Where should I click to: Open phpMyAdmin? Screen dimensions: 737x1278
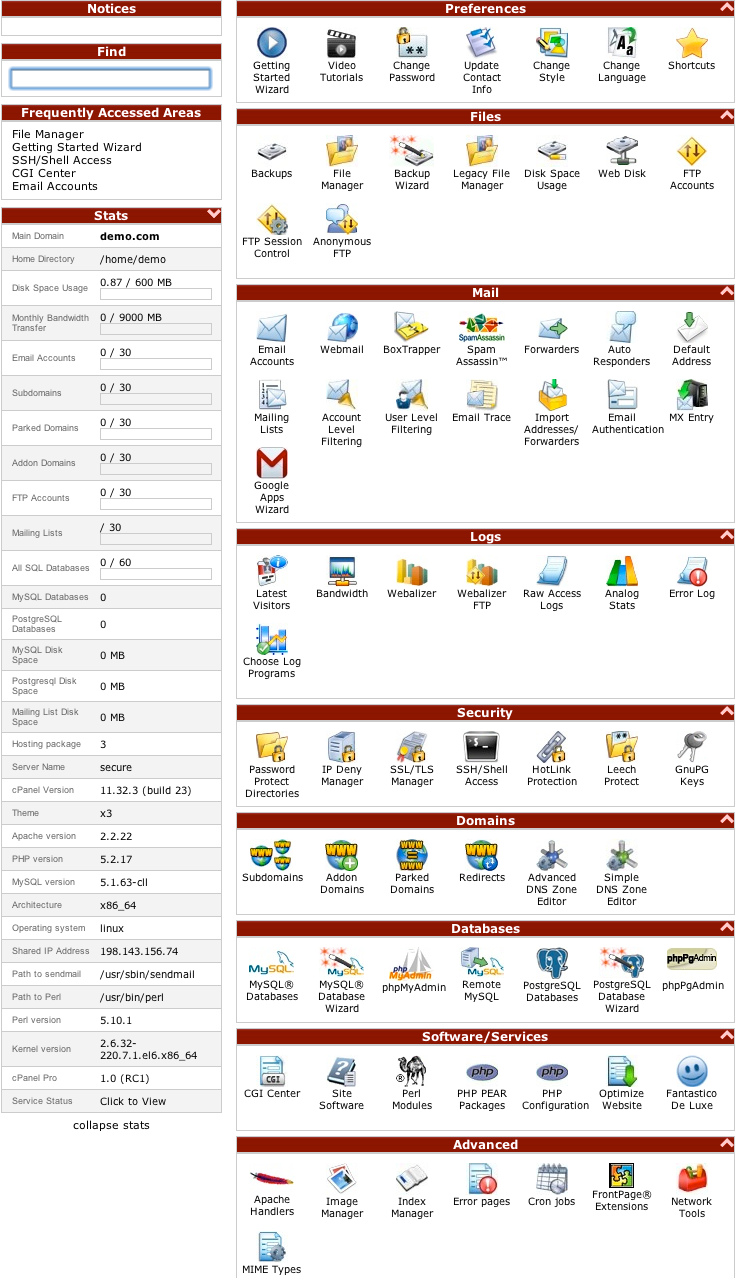coord(412,965)
